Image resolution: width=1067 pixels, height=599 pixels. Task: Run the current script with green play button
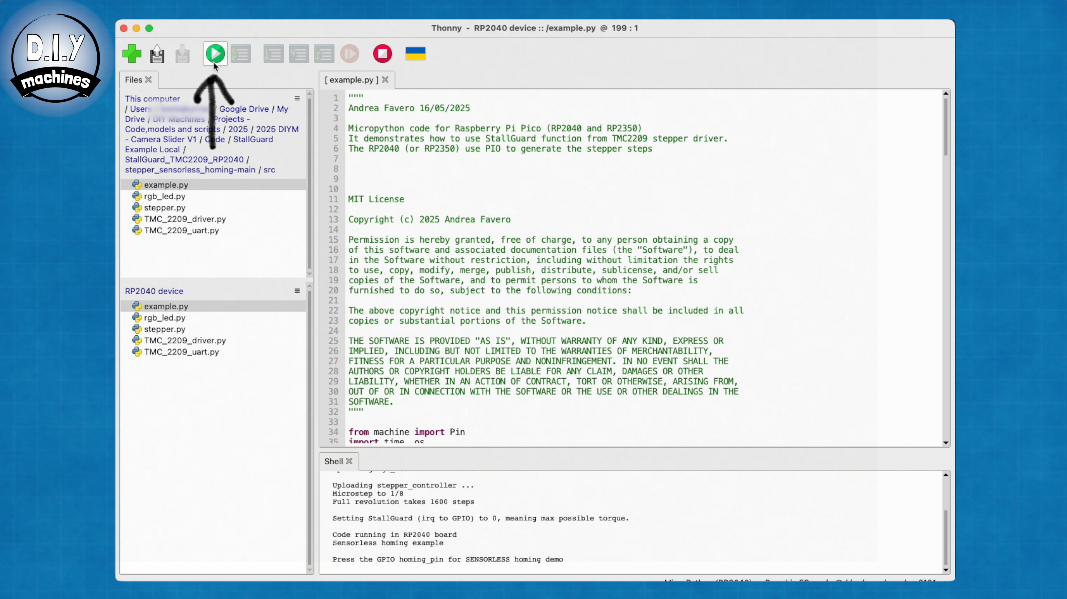click(214, 53)
